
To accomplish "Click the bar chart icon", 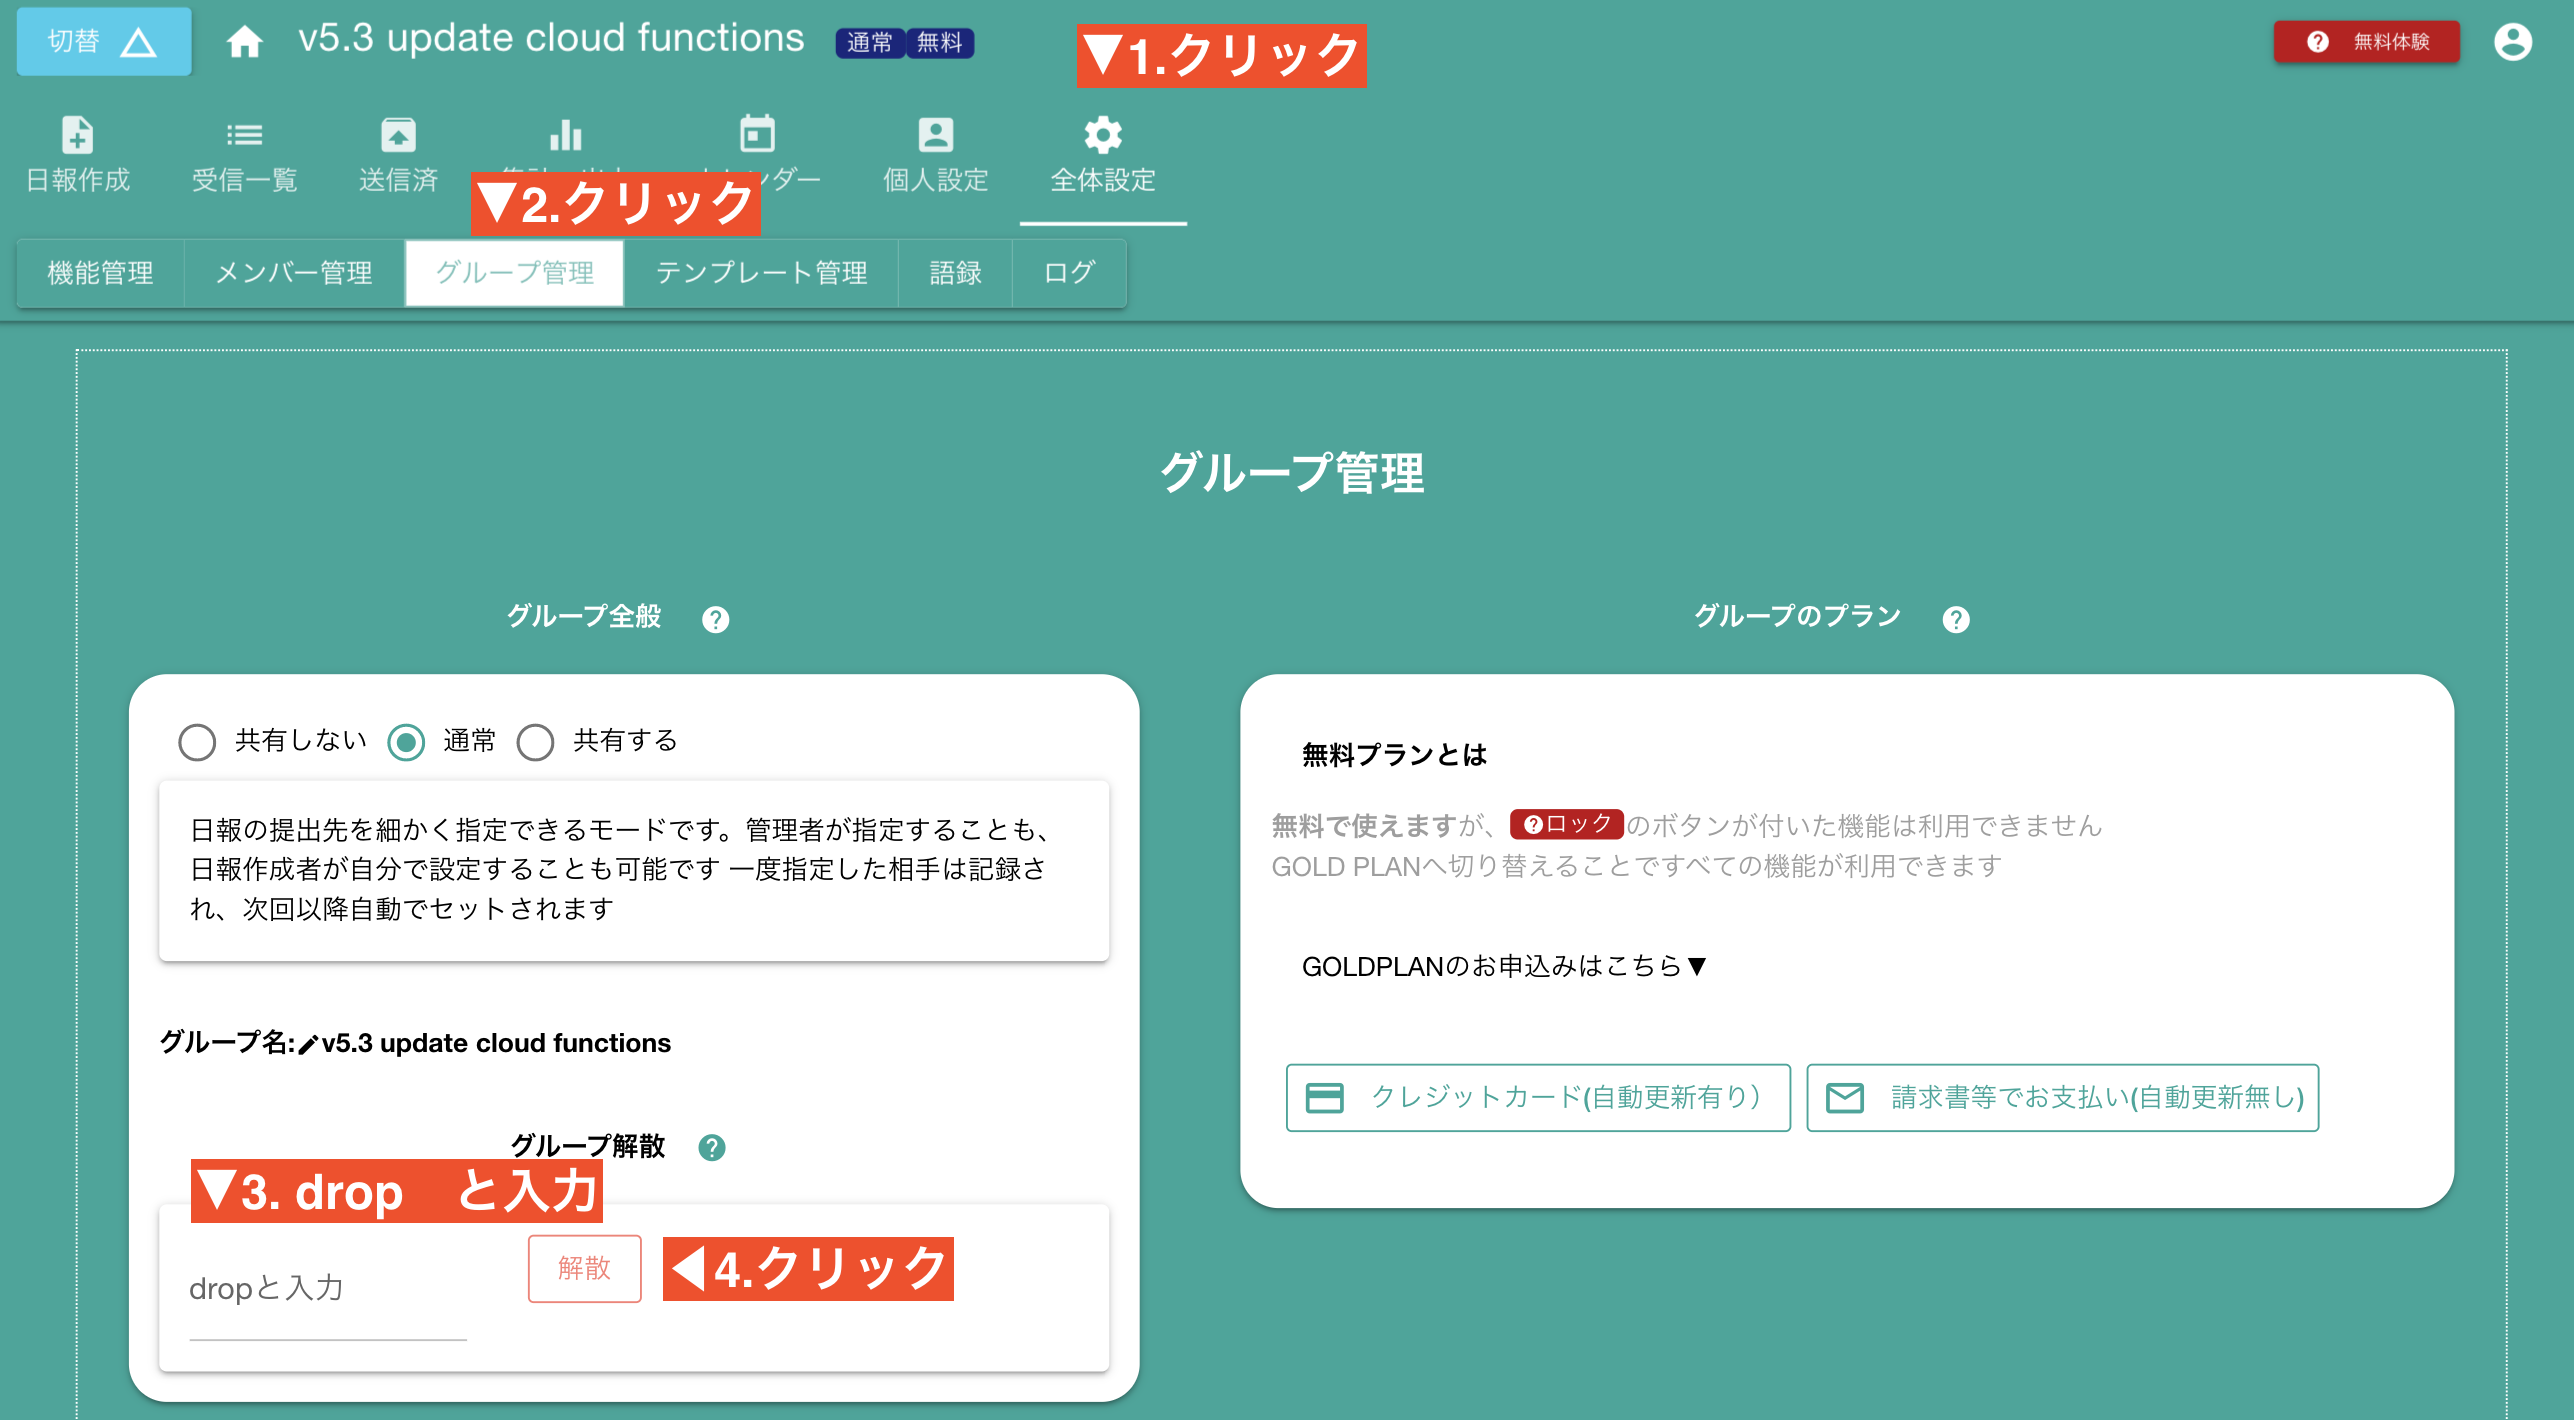I will click(566, 135).
